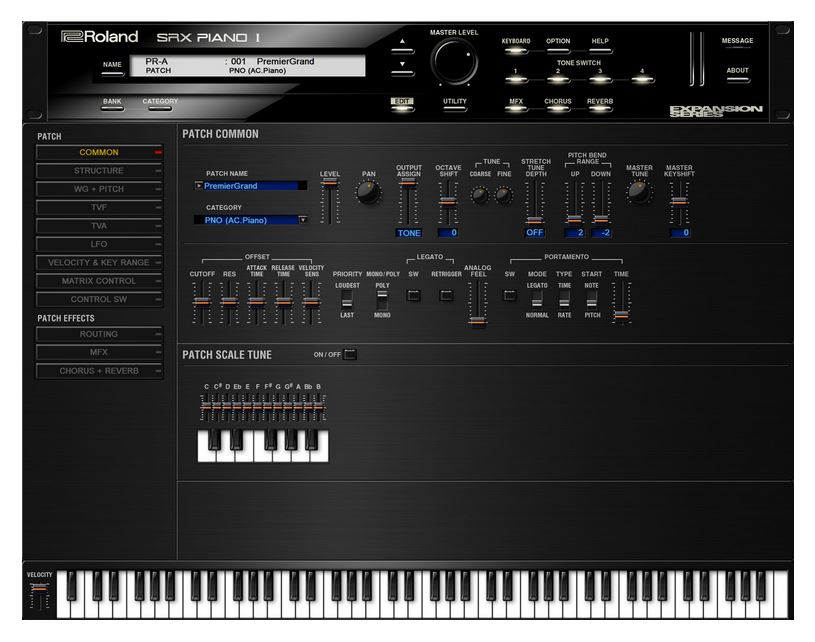Open the MFX patch effects section

[x=99, y=352]
